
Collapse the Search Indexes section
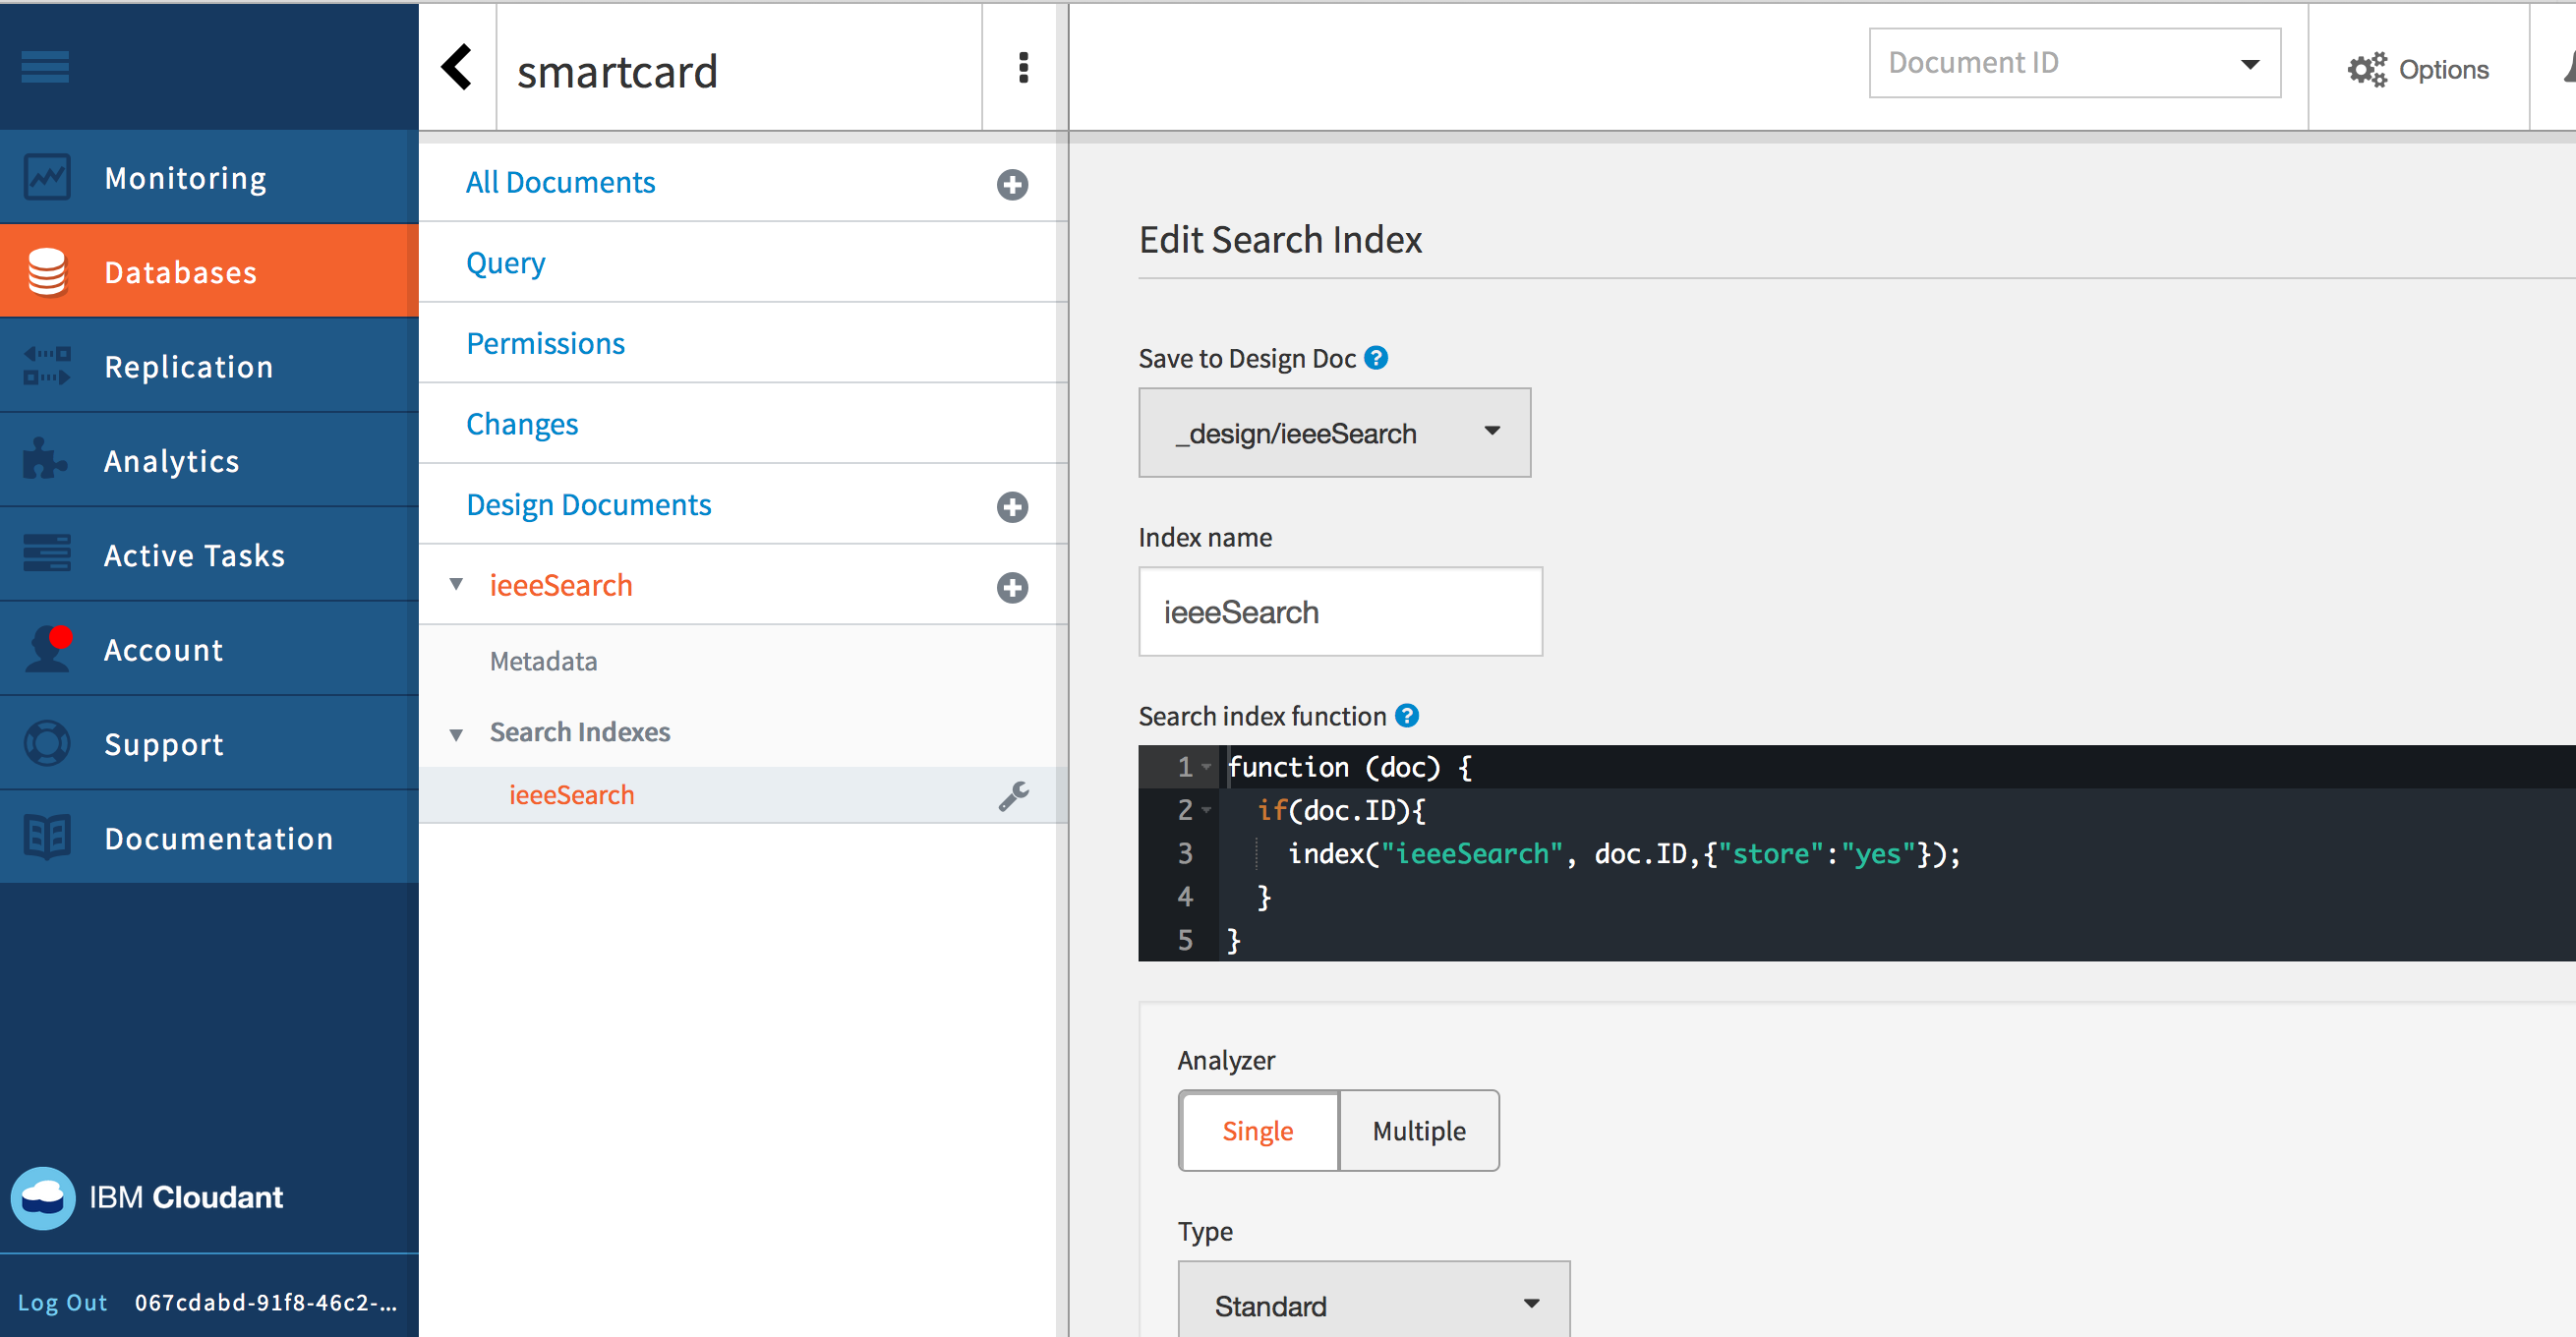coord(456,734)
